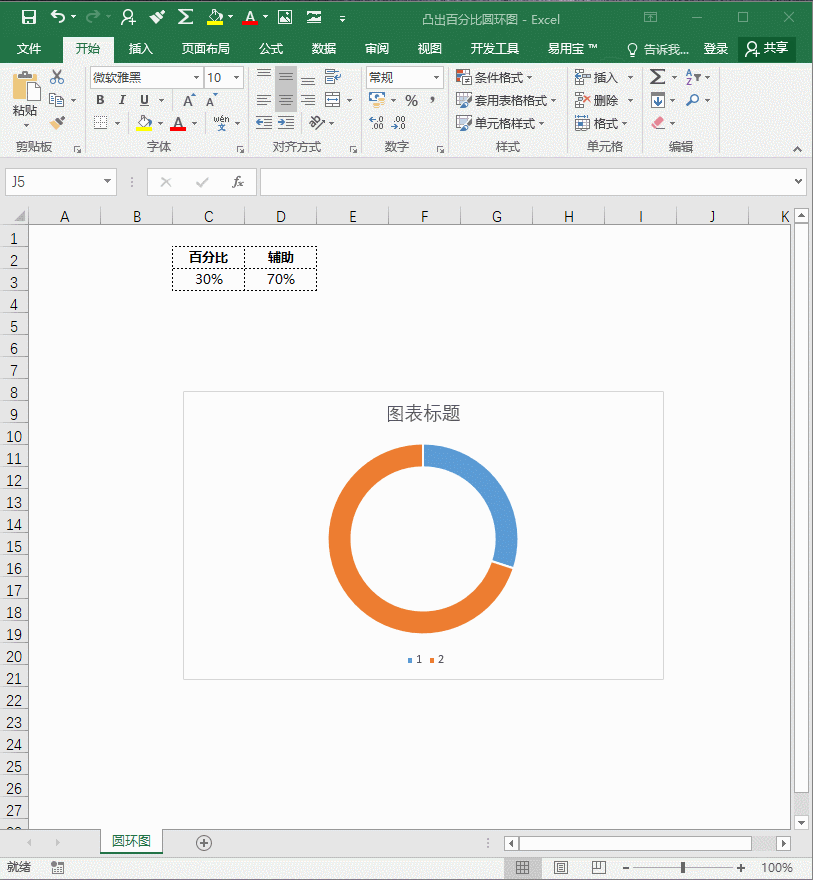
Task: Increase indent in alignment group
Action: (x=286, y=122)
